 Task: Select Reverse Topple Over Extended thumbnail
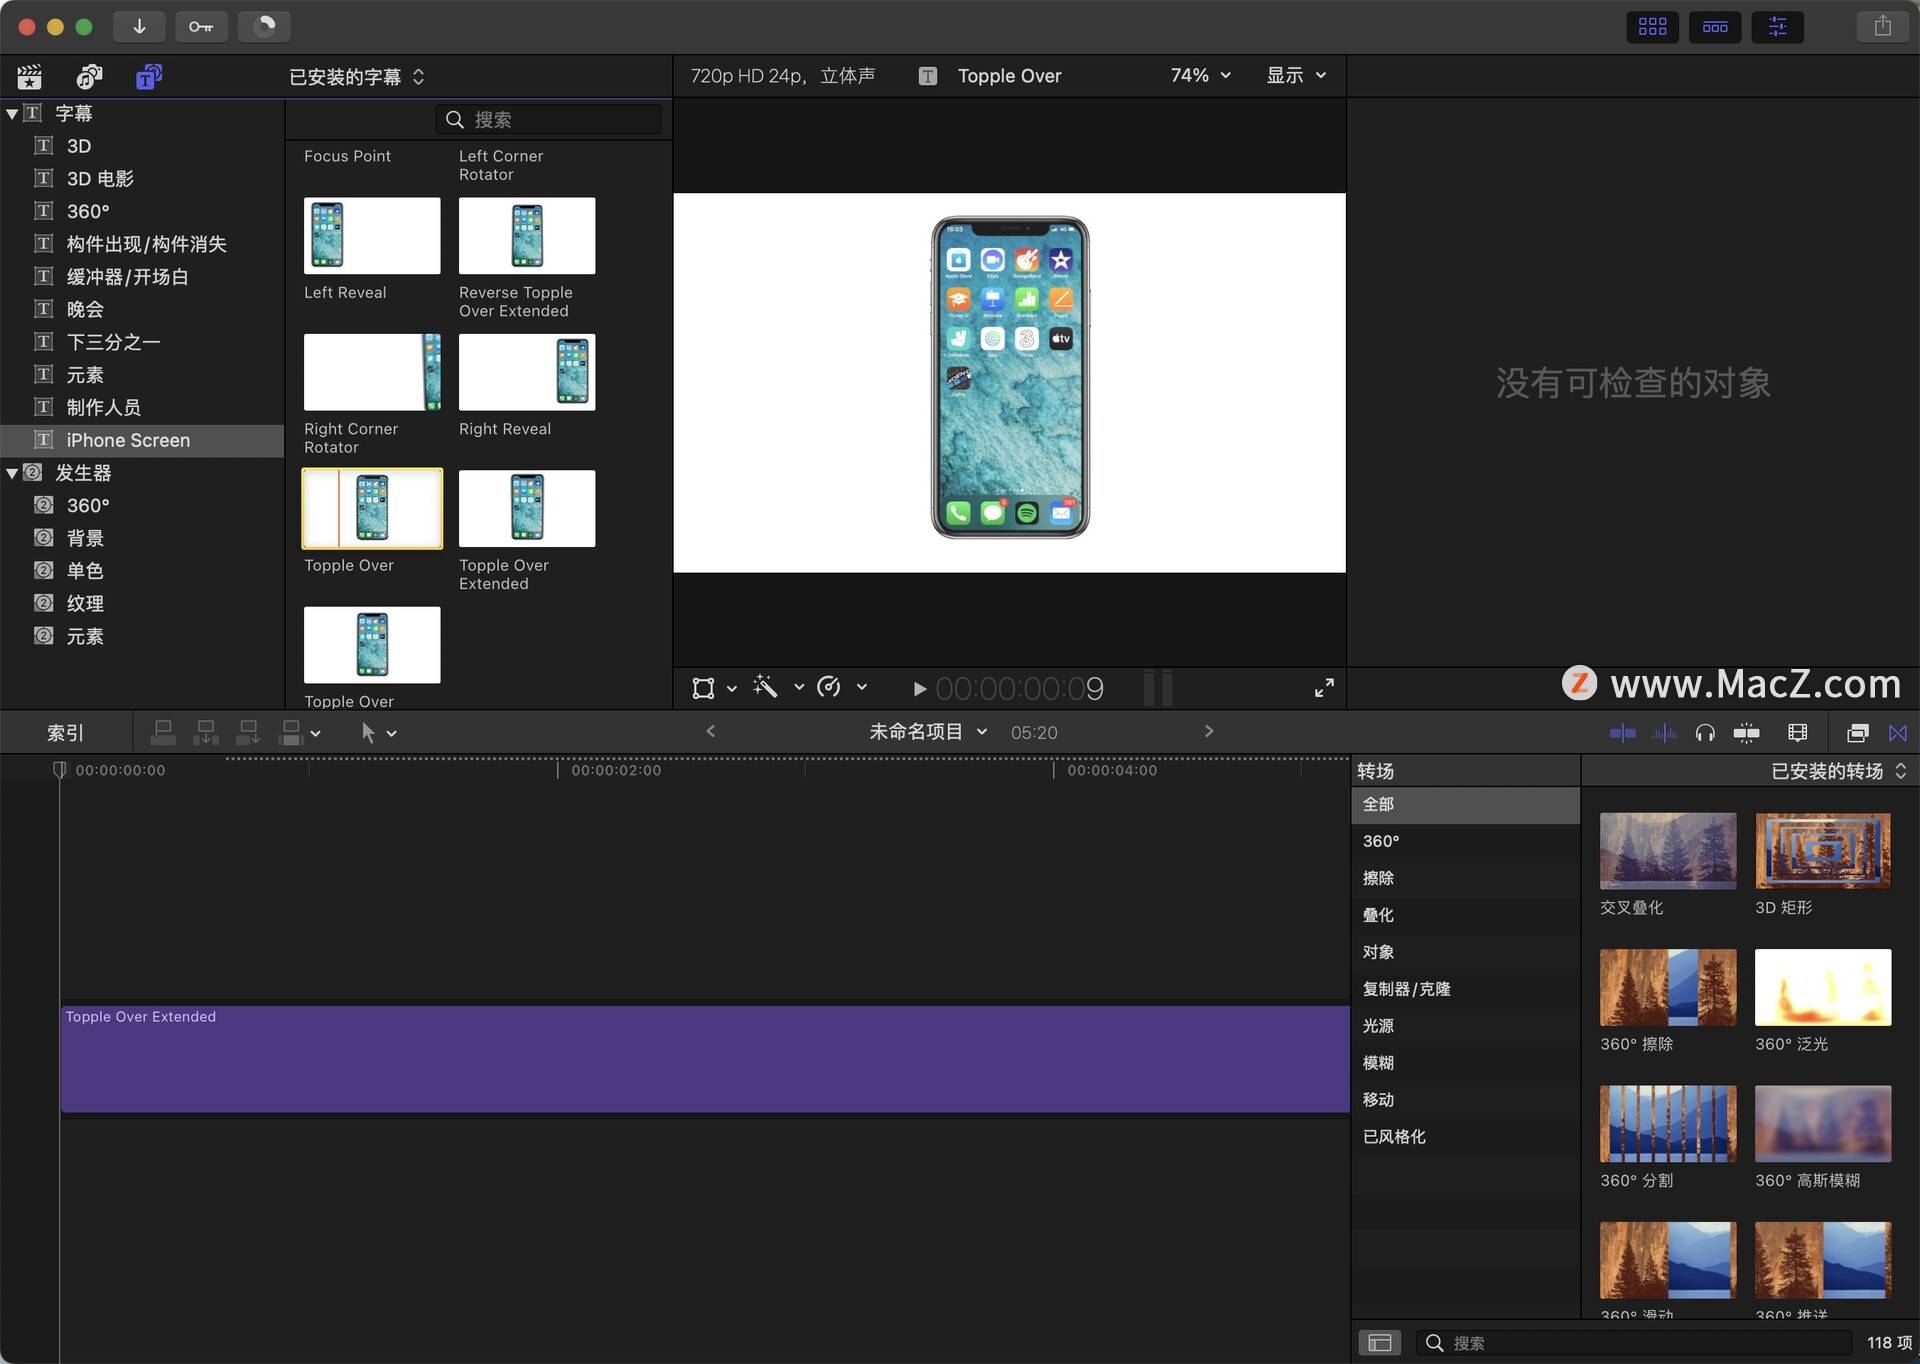click(527, 236)
